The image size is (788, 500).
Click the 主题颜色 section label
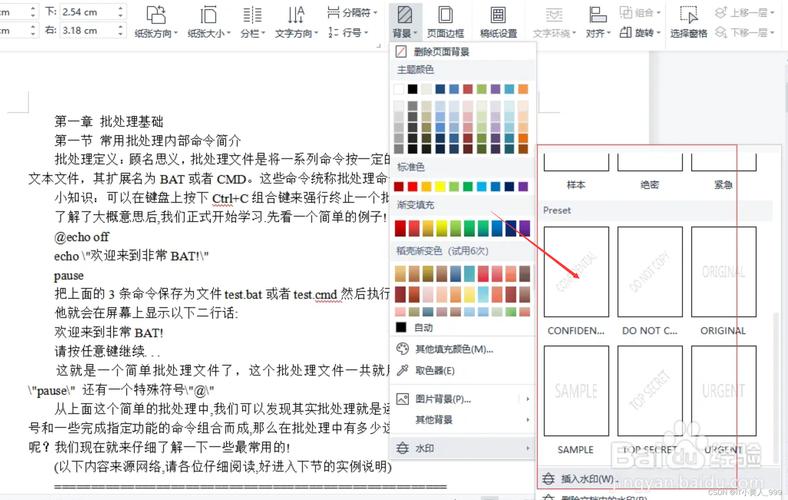[x=416, y=69]
